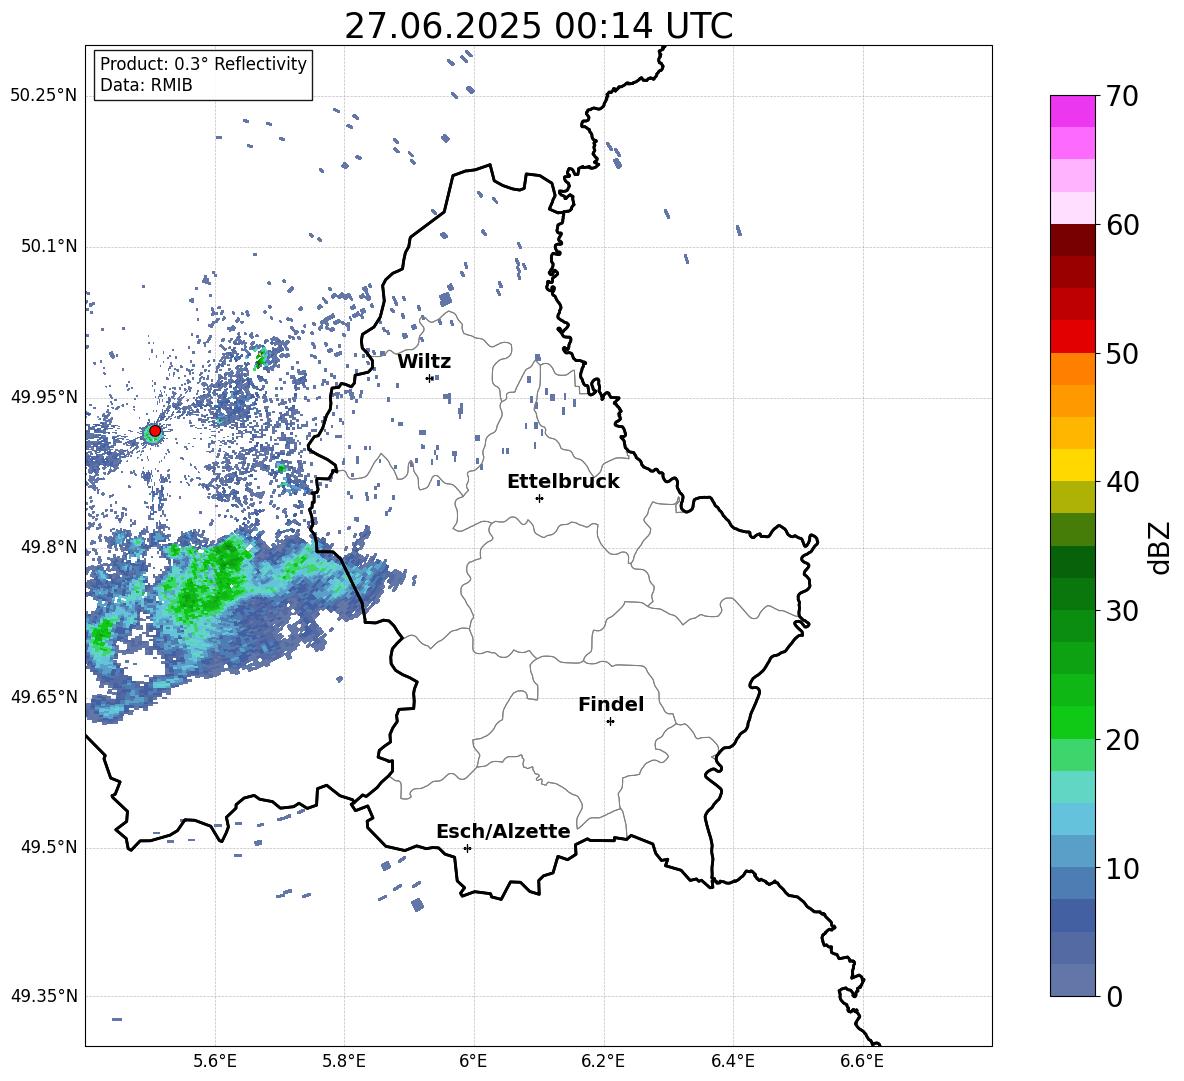Click the 6°E longitude label
This screenshot has height=1081, width=1184.
click(x=473, y=1061)
